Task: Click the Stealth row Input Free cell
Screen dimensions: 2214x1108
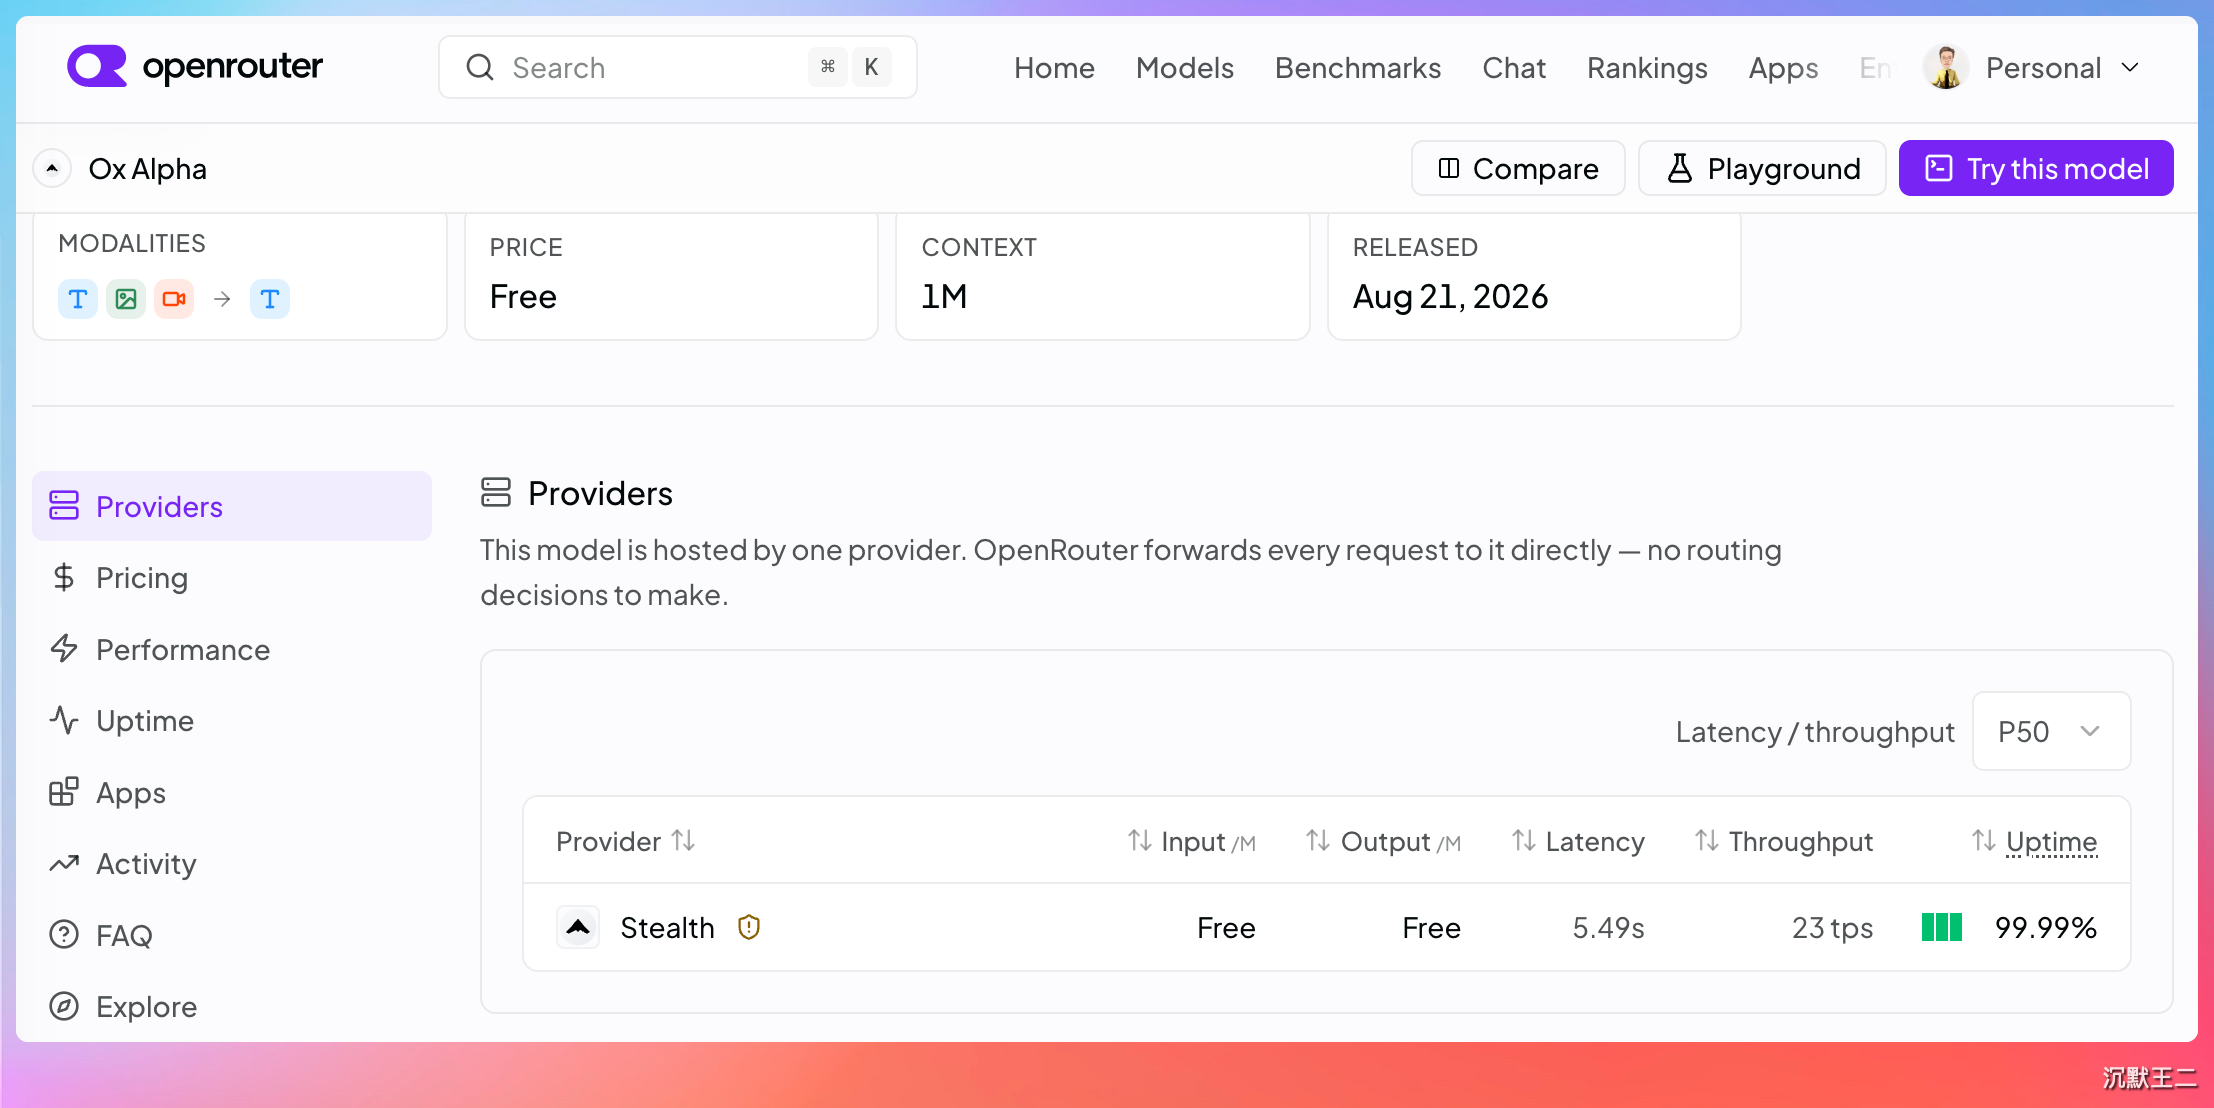Action: 1226,927
